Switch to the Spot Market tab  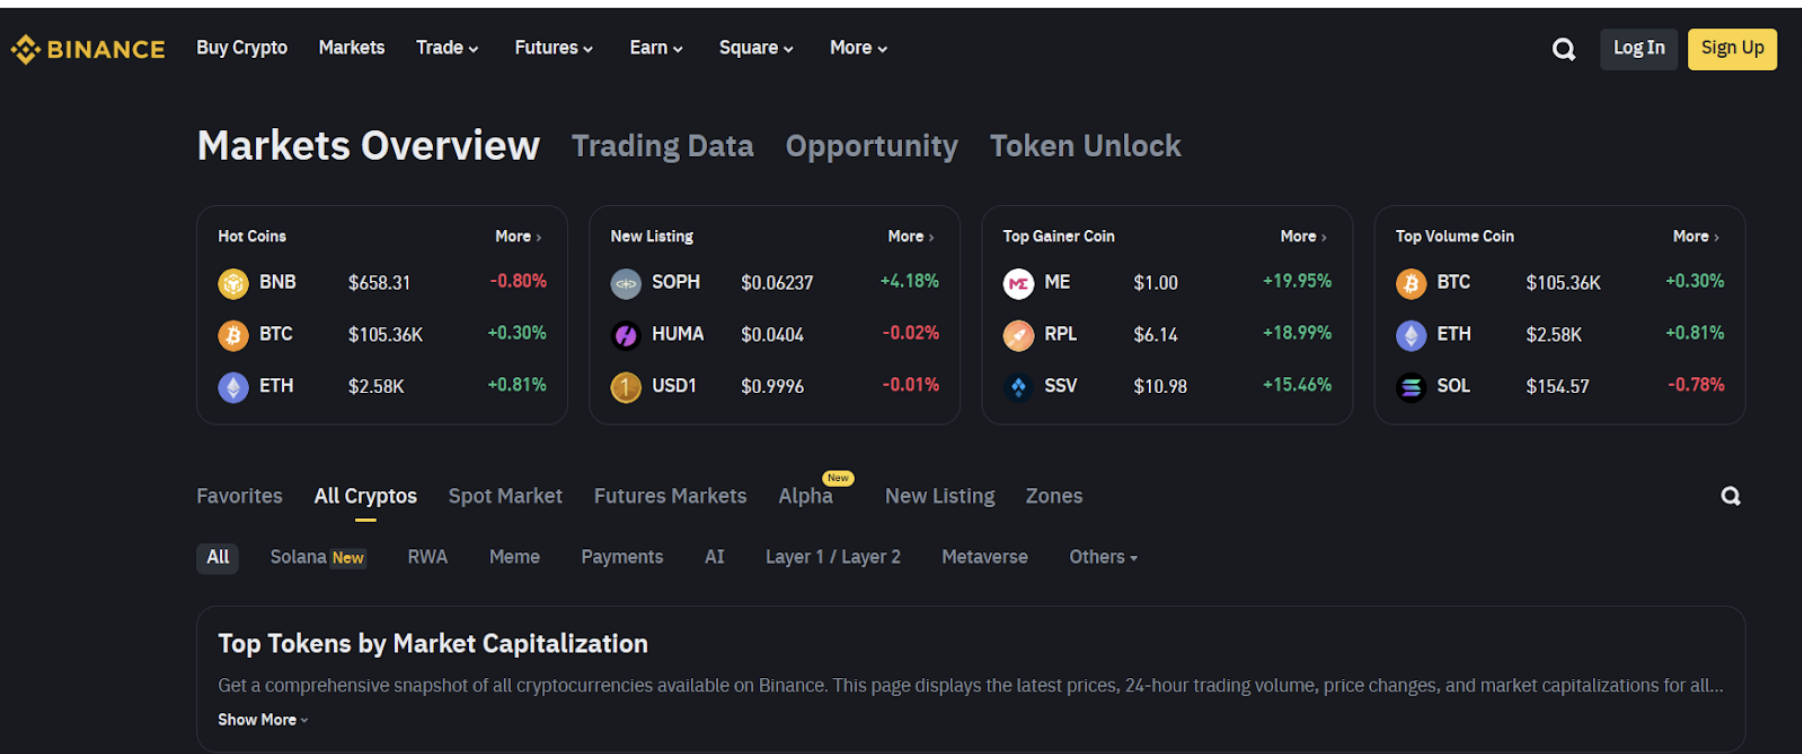pyautogui.click(x=505, y=496)
